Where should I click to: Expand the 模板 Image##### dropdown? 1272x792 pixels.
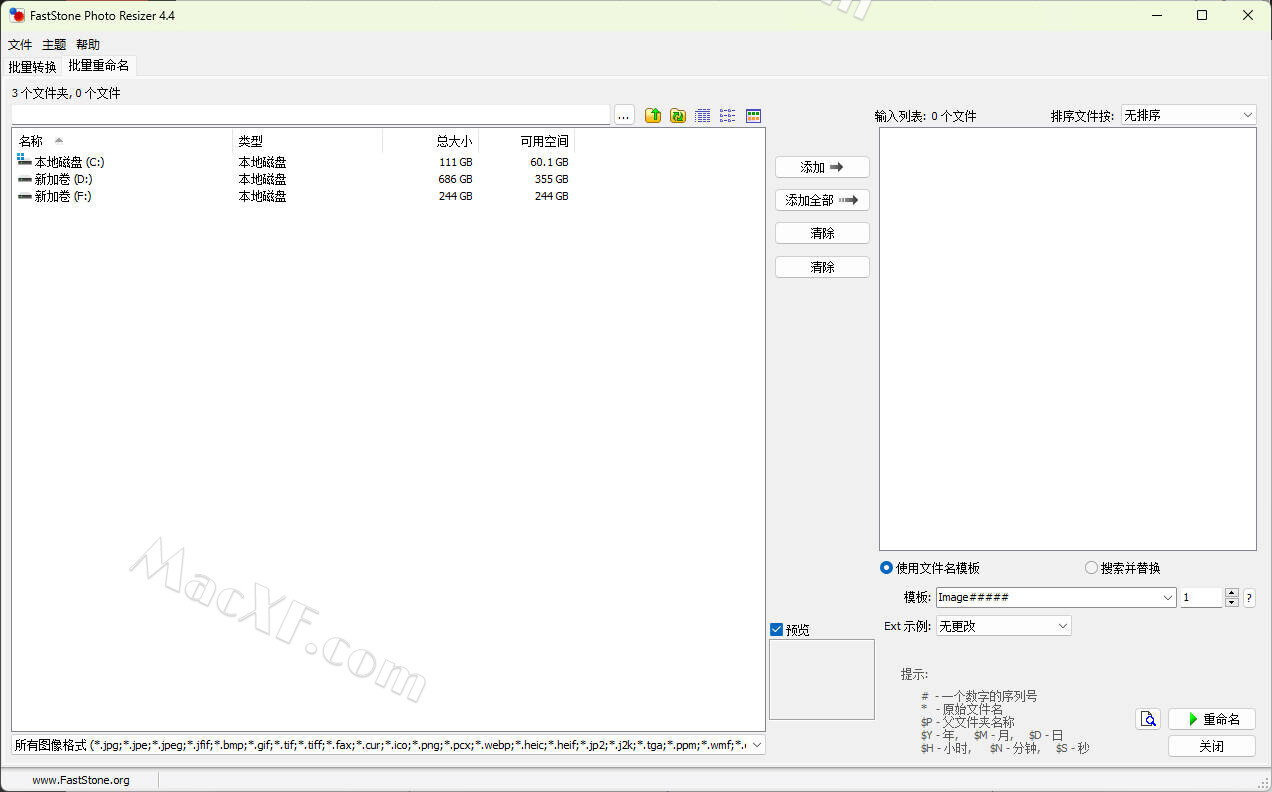click(x=1167, y=598)
